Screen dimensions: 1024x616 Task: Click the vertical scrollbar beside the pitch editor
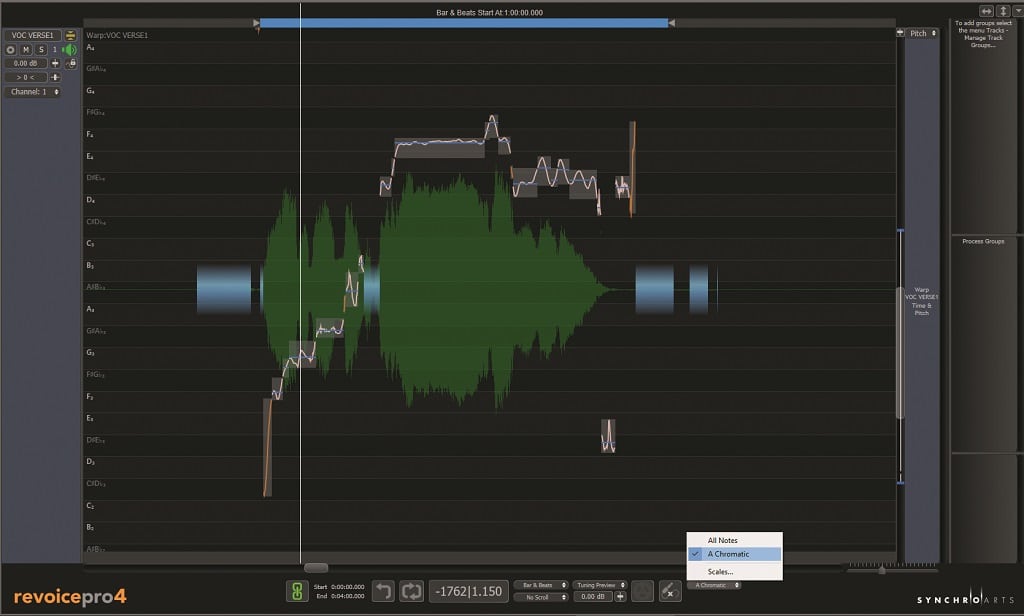tap(900, 353)
